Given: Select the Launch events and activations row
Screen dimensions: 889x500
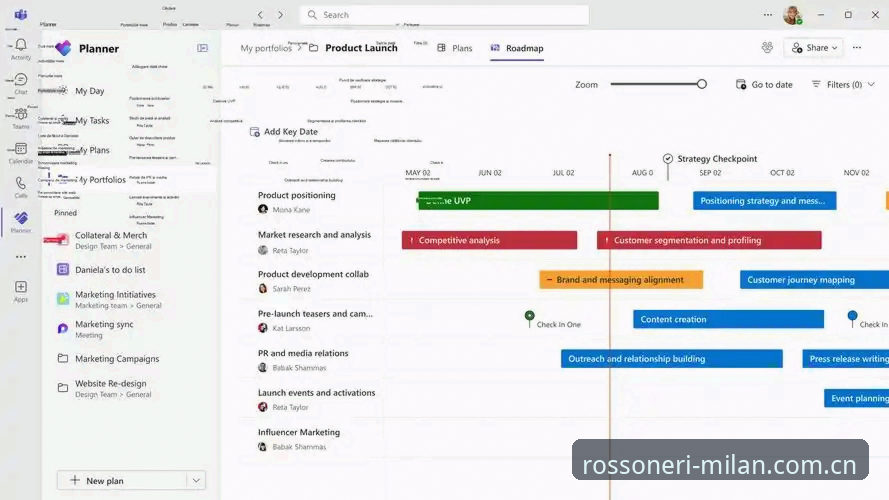Looking at the screenshot, I should [316, 392].
